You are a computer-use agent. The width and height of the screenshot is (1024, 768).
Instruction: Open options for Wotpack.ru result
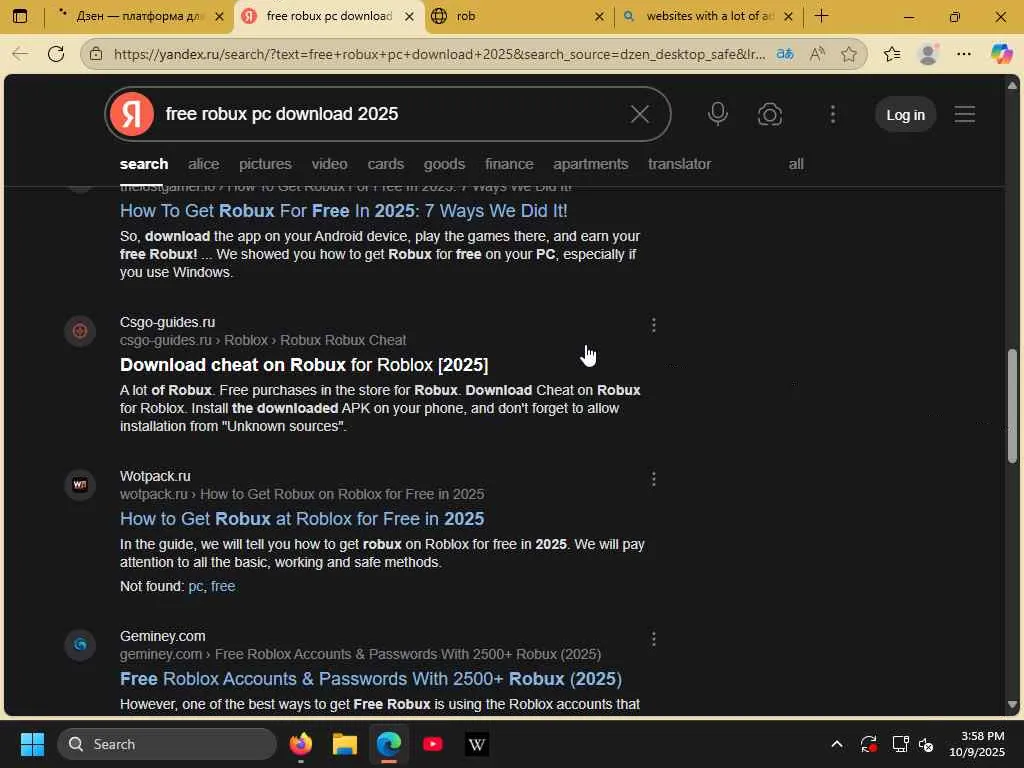tap(654, 479)
